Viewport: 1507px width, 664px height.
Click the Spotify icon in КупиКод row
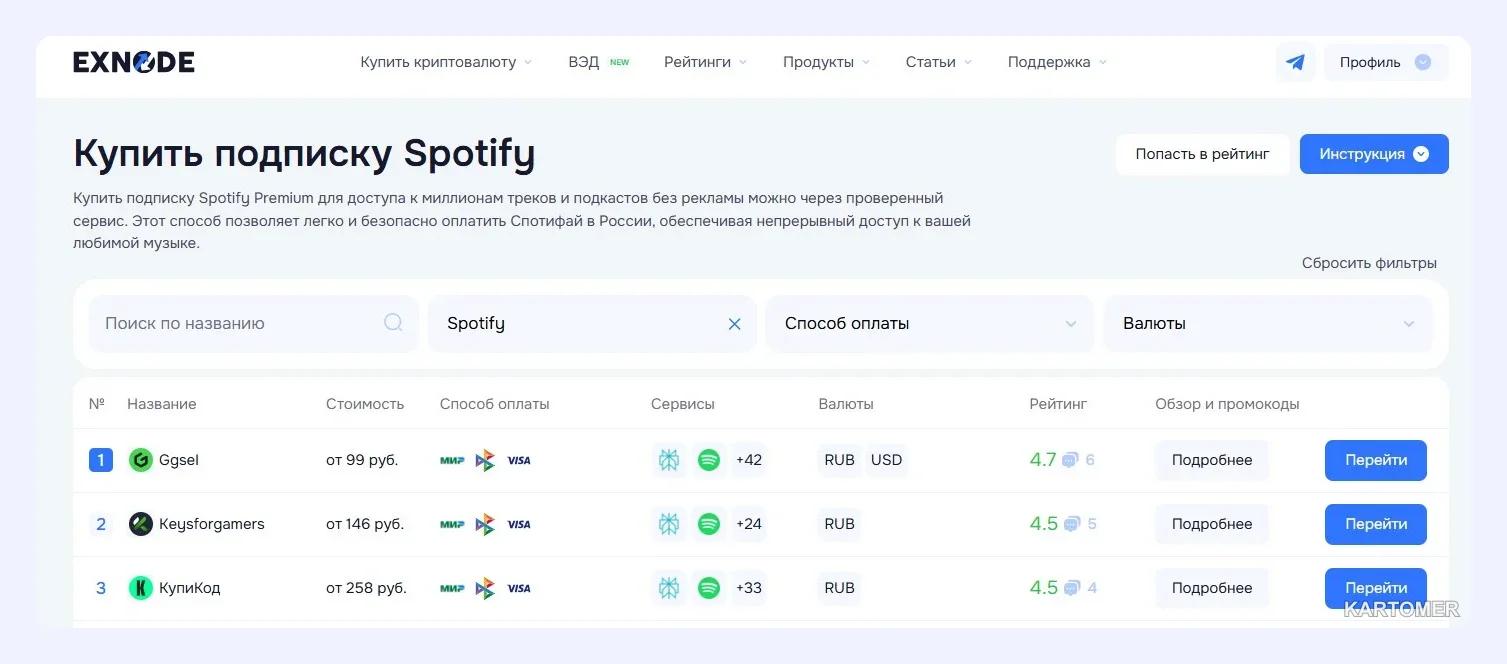pyautogui.click(x=709, y=588)
